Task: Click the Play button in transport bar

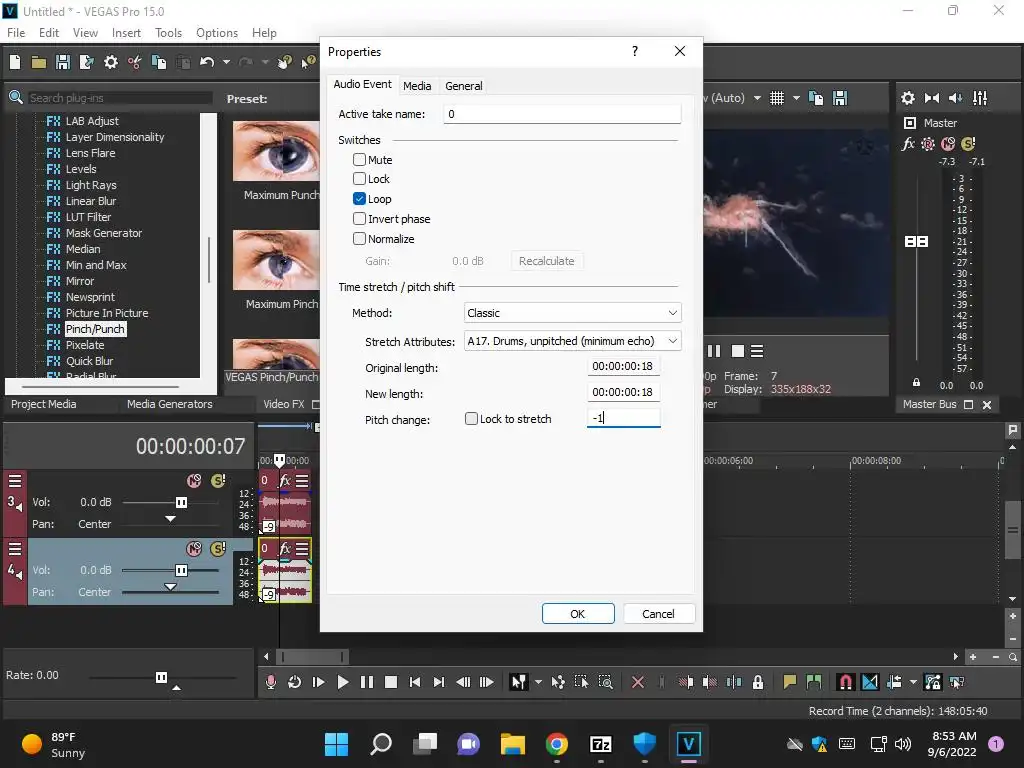Action: (343, 682)
